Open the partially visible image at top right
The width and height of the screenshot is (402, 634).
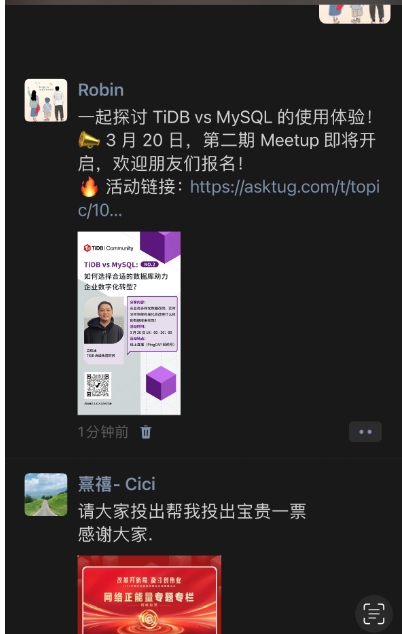tap(355, 14)
